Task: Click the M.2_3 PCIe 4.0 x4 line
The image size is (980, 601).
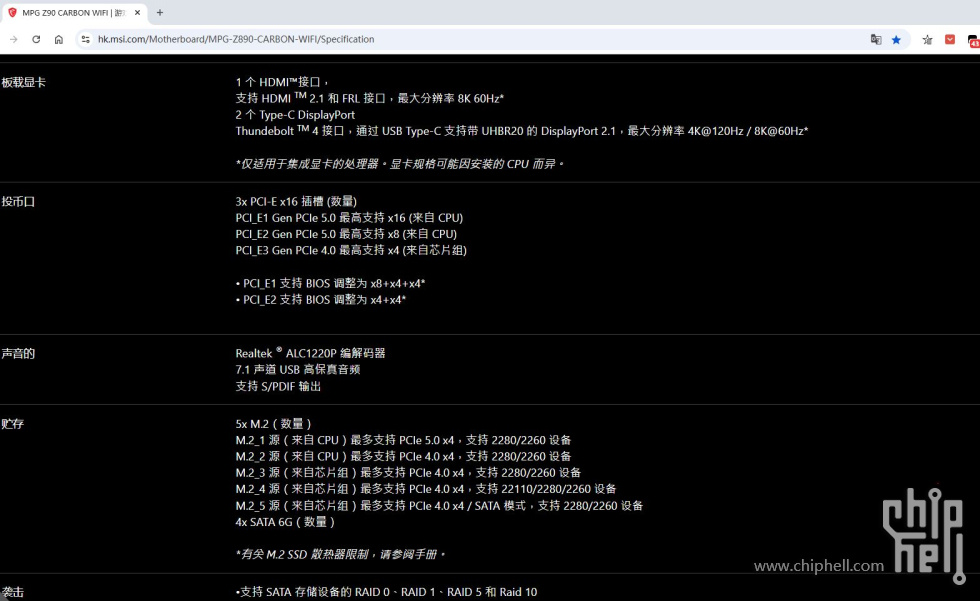Action: (x=408, y=473)
